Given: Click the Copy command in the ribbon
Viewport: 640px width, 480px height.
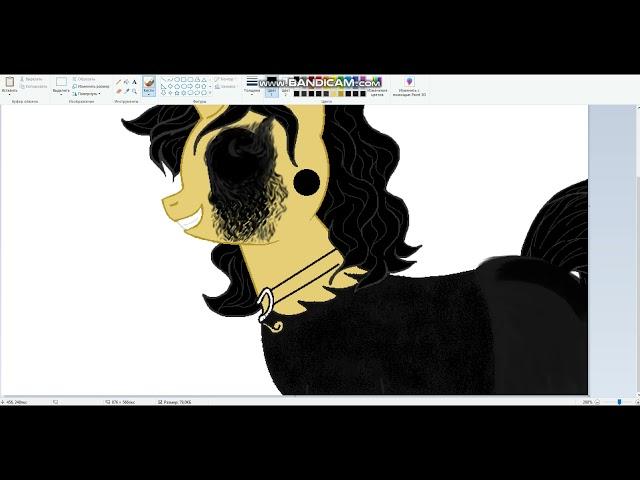Looking at the screenshot, I should (33, 87).
